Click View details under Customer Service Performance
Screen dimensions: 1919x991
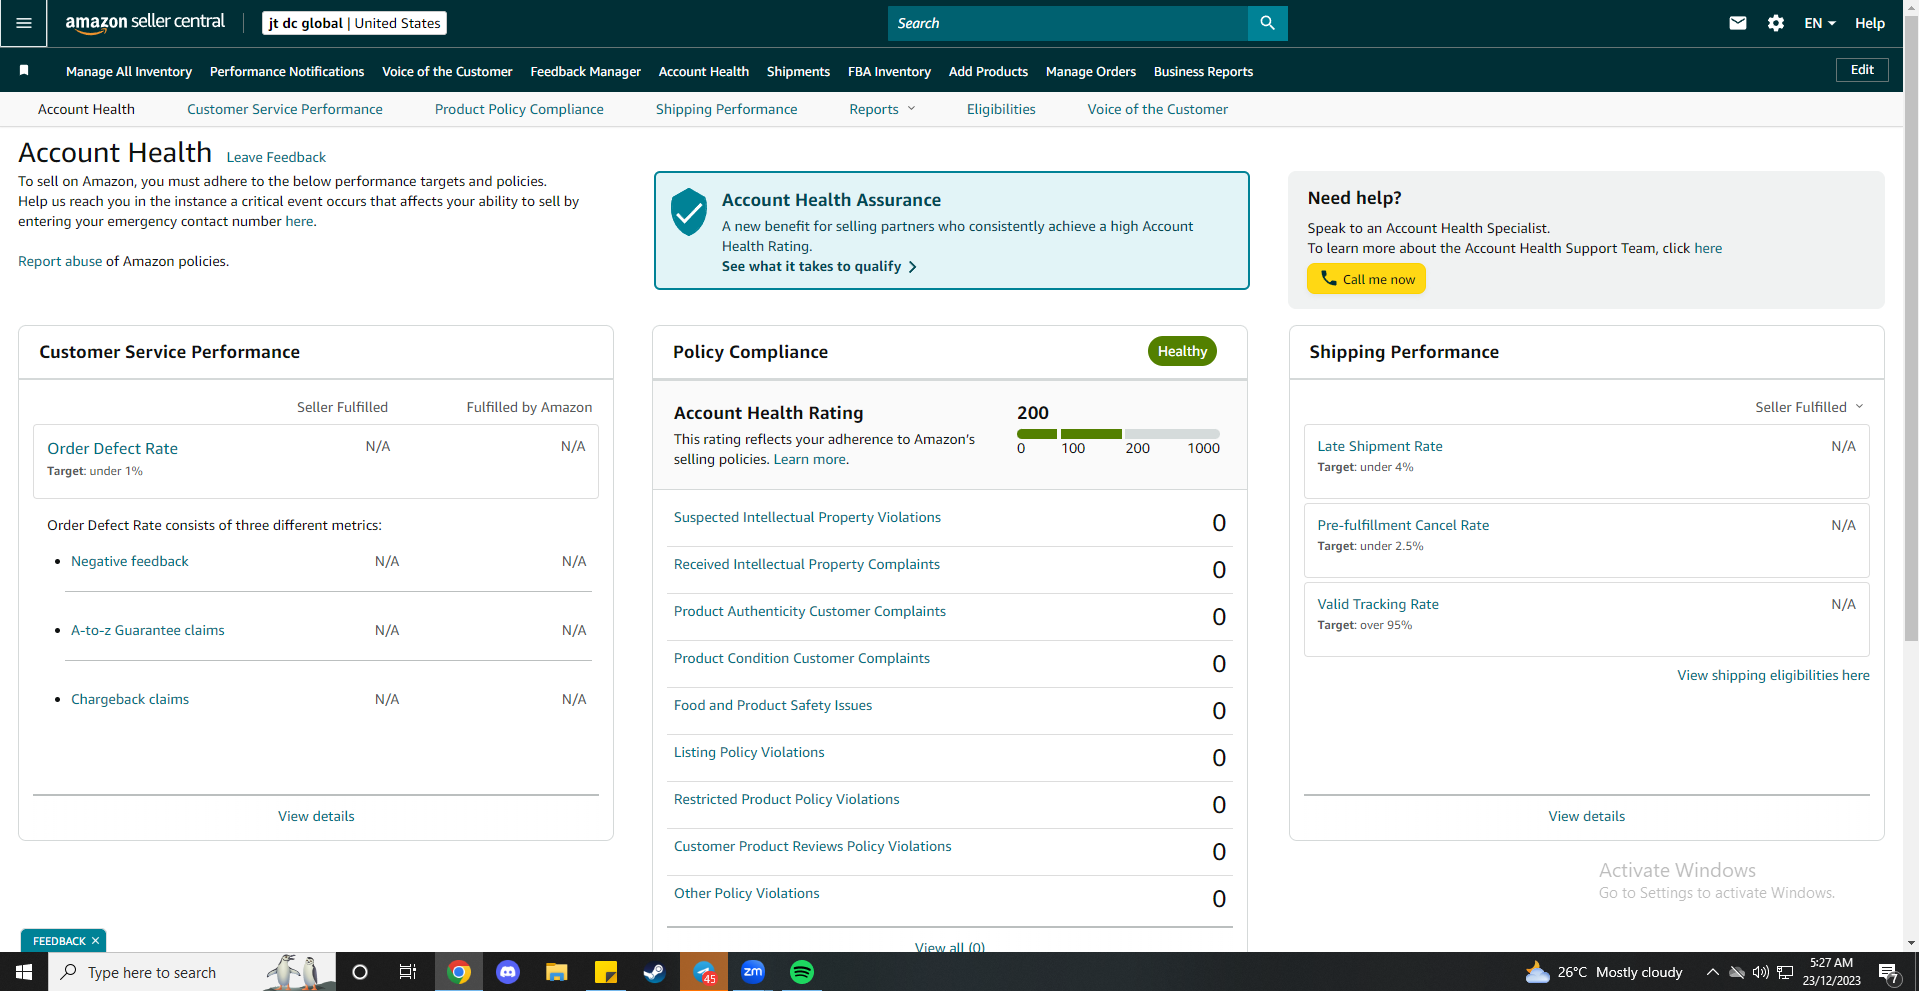(x=316, y=816)
